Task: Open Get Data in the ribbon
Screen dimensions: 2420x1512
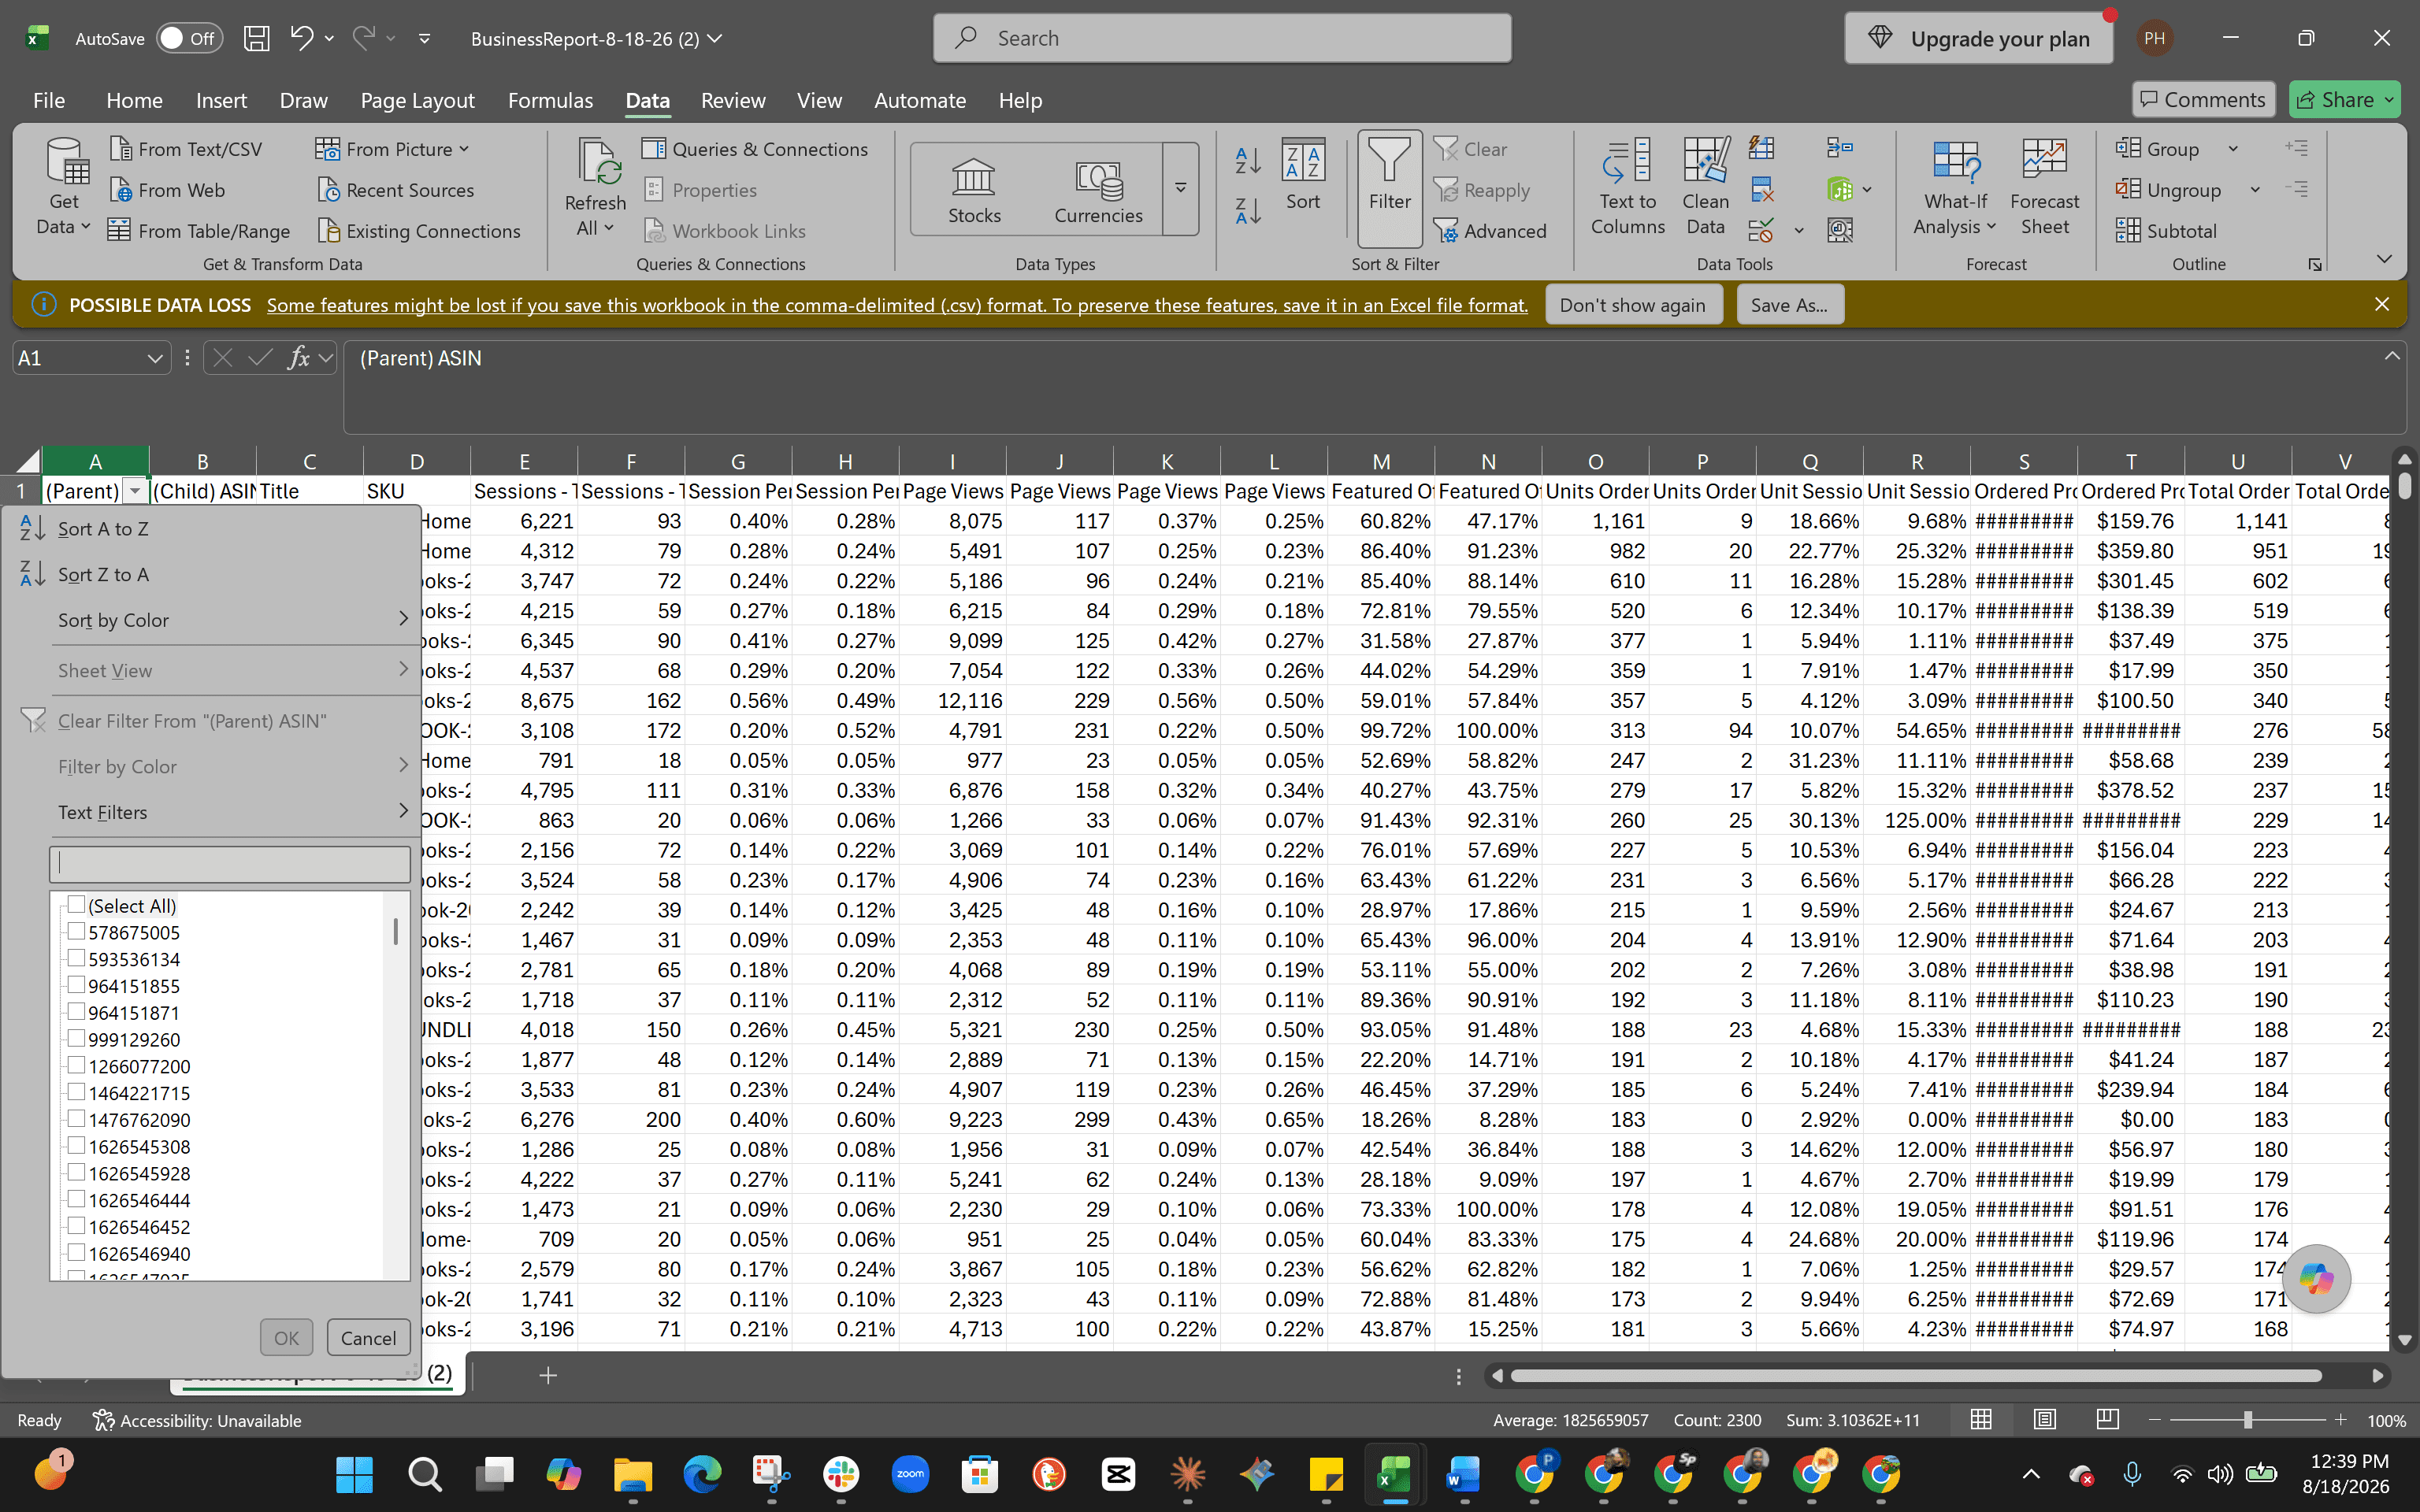Action: (64, 188)
